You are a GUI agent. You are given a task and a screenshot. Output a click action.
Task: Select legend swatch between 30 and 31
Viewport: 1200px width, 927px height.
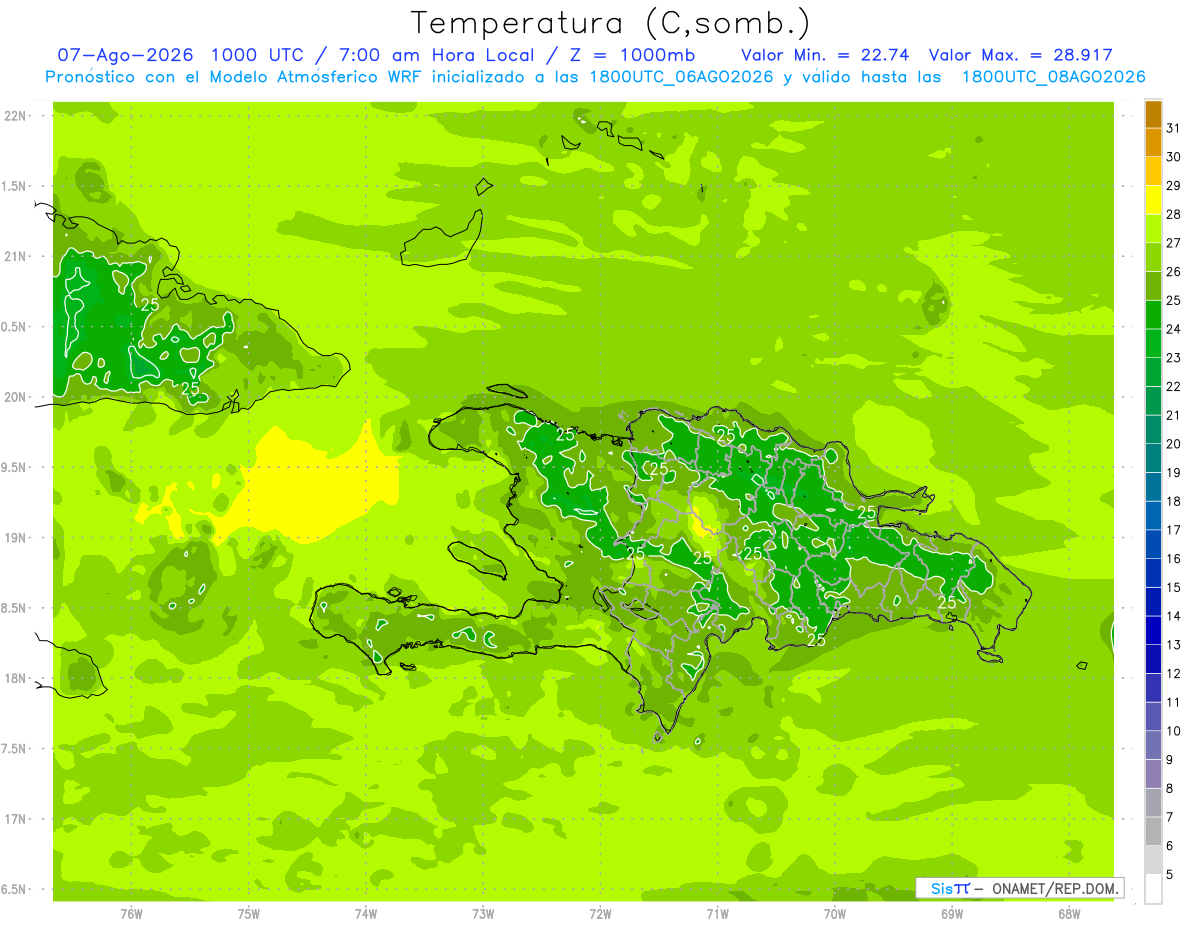[1153, 143]
